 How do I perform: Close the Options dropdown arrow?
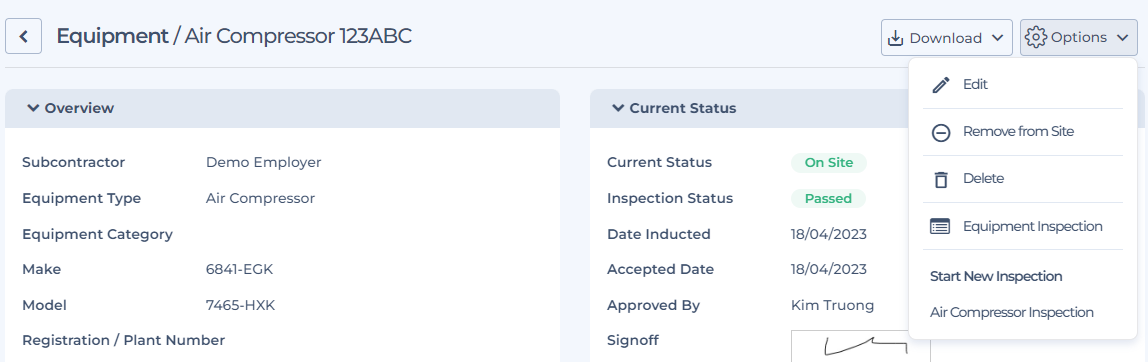tap(1122, 38)
